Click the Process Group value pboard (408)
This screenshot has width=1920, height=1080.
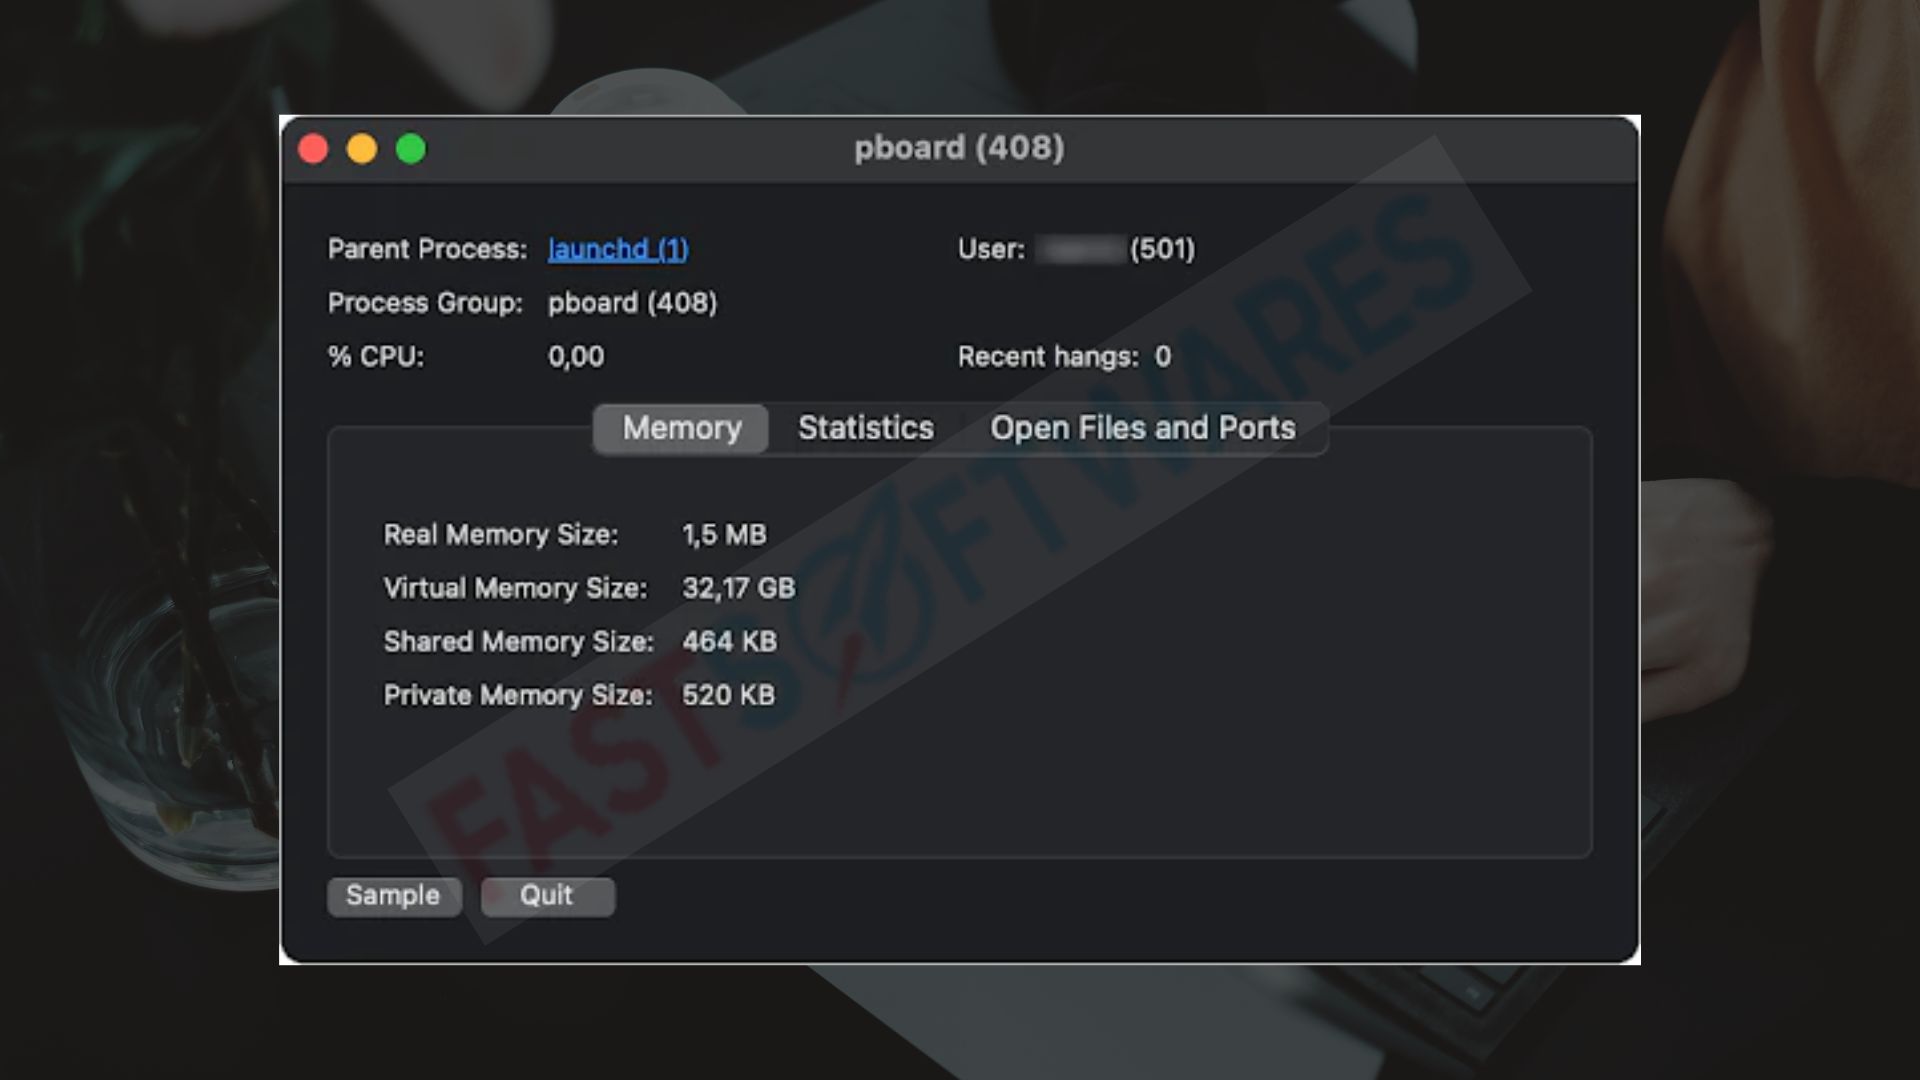point(632,303)
